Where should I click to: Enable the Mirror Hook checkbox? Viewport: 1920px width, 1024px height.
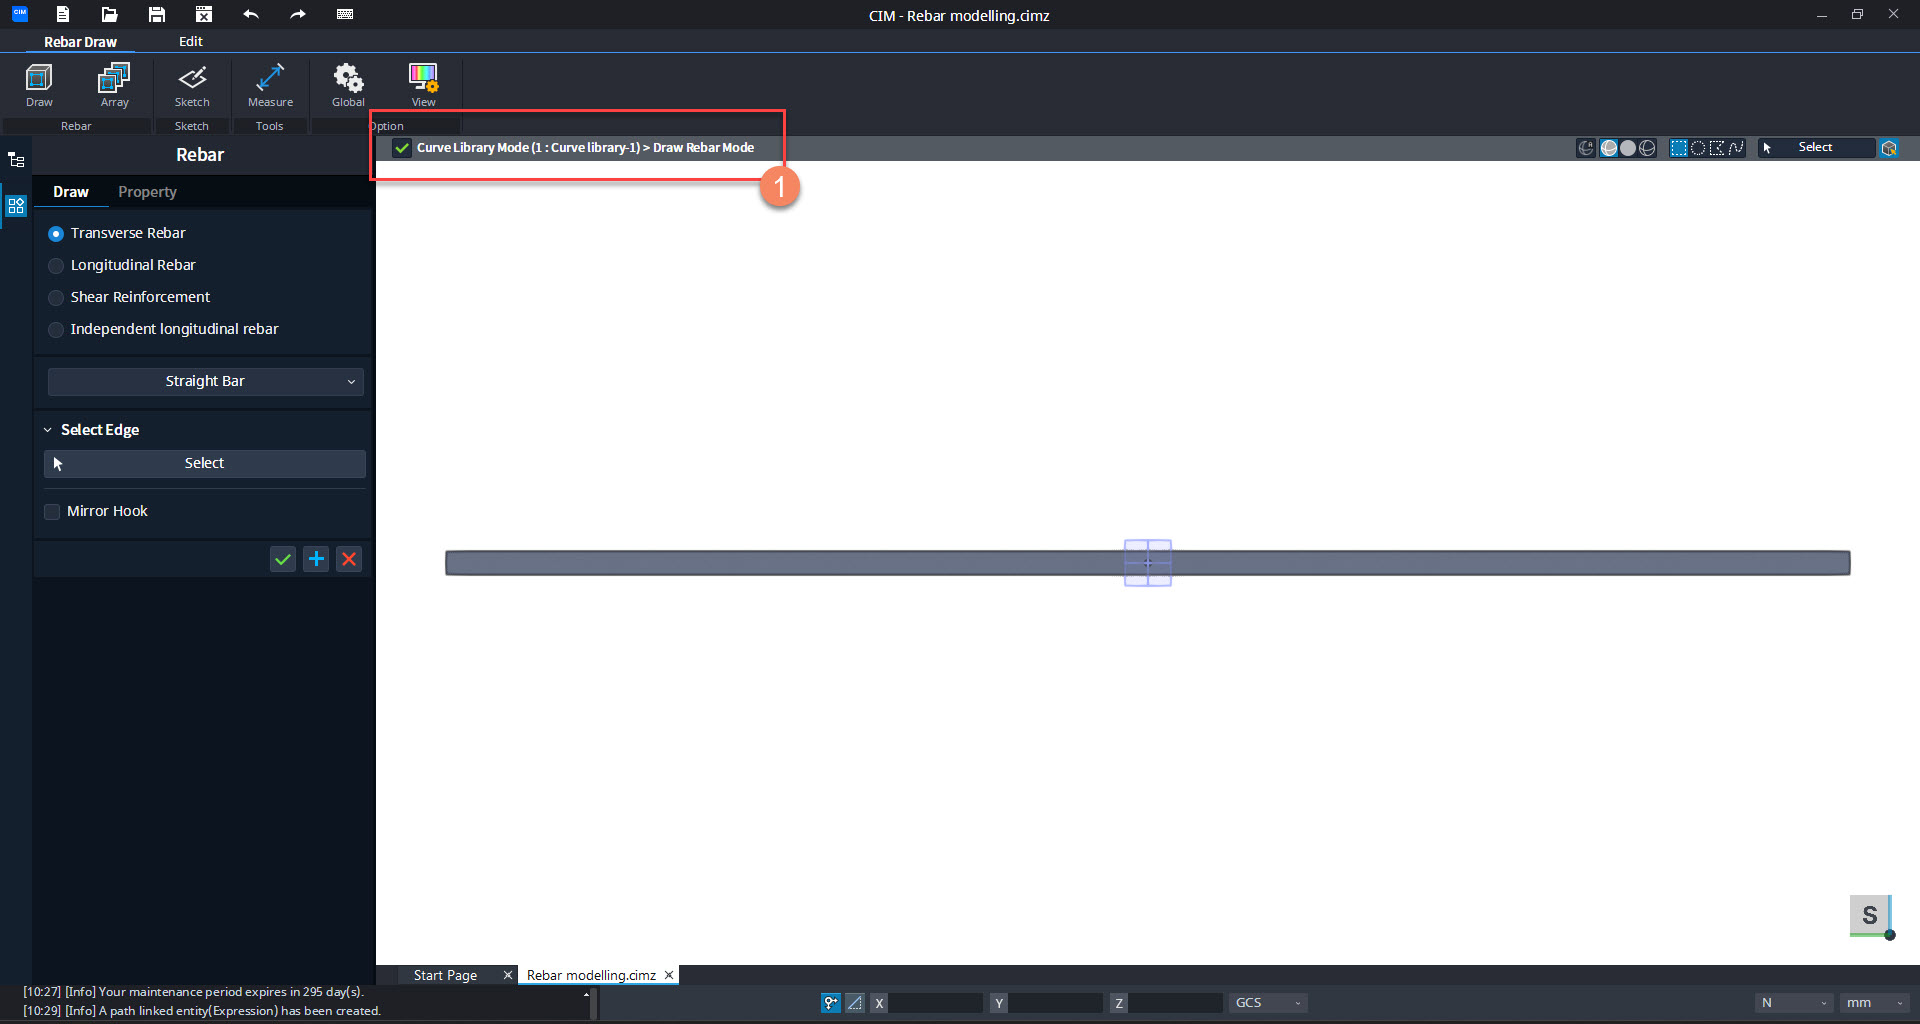tap(52, 511)
